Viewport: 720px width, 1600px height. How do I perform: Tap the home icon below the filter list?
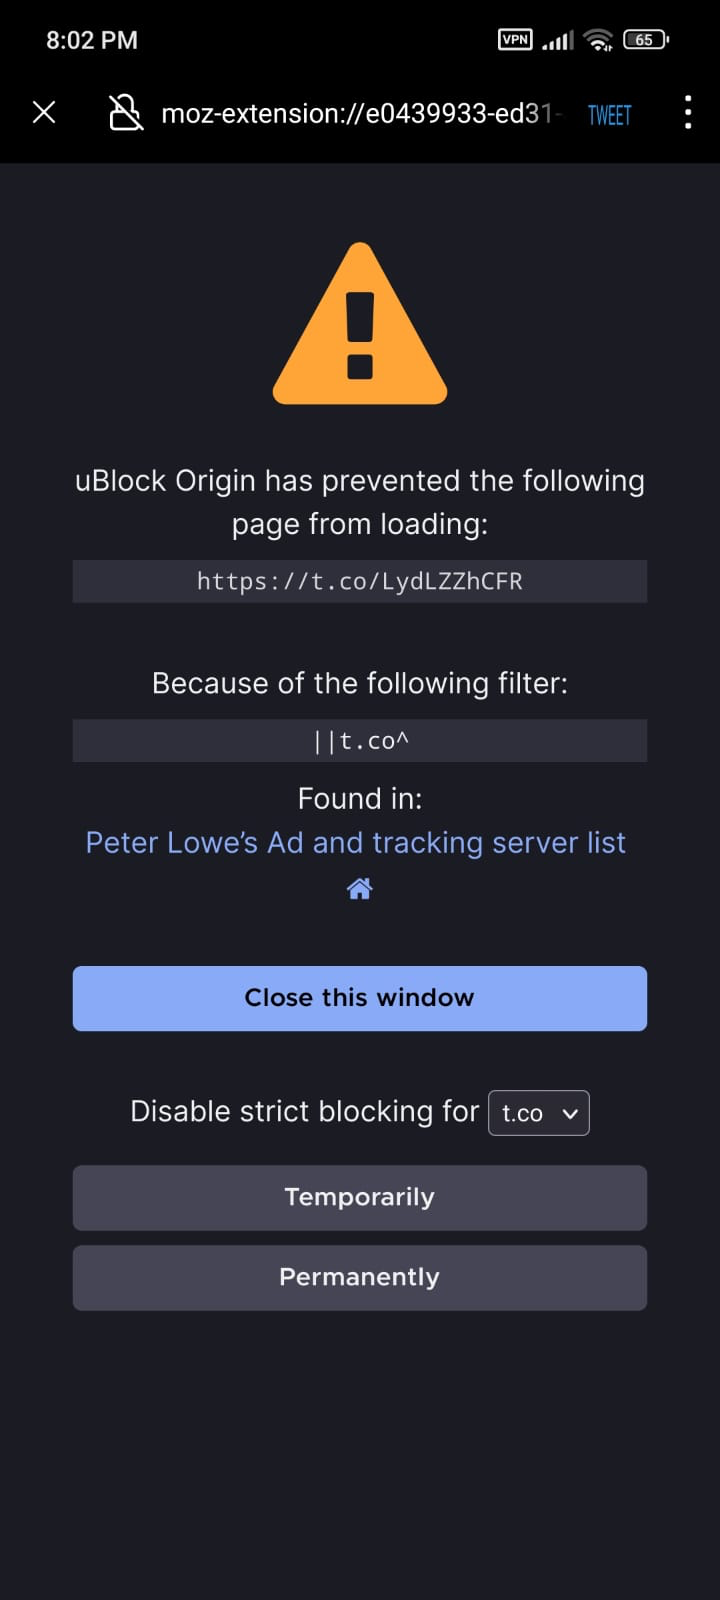[x=359, y=888]
